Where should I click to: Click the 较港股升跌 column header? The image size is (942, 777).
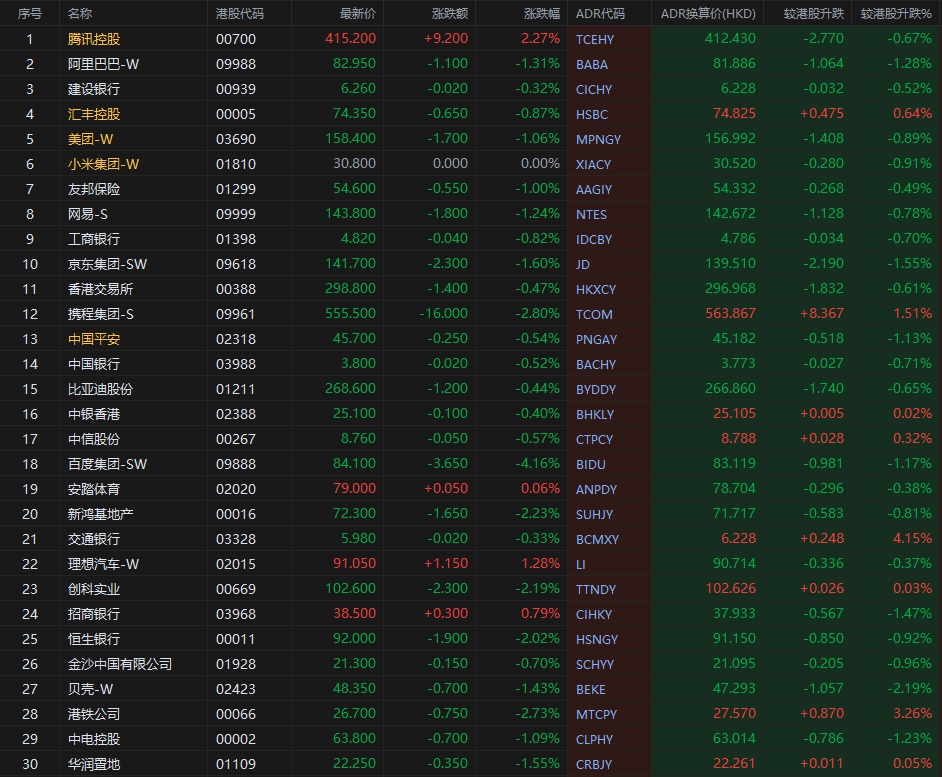click(x=813, y=13)
